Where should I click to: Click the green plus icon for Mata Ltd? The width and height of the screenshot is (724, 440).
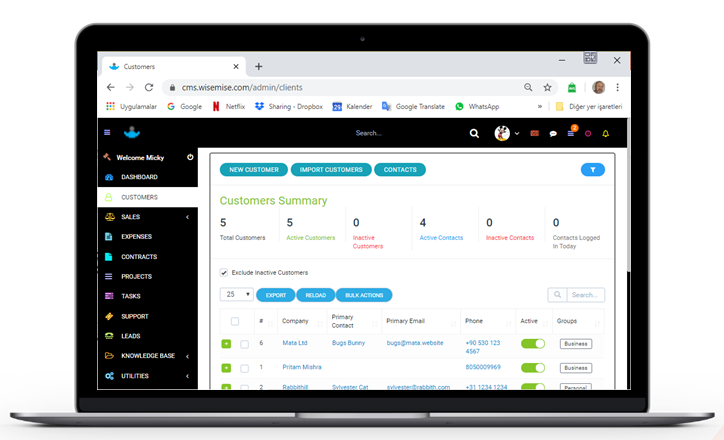tap(226, 343)
